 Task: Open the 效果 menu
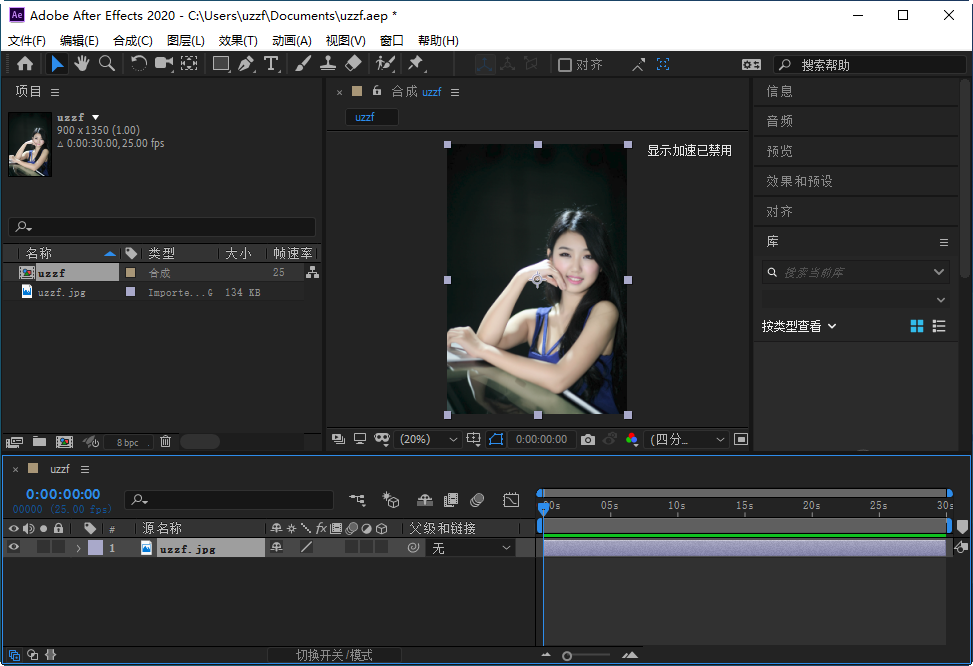coord(237,40)
